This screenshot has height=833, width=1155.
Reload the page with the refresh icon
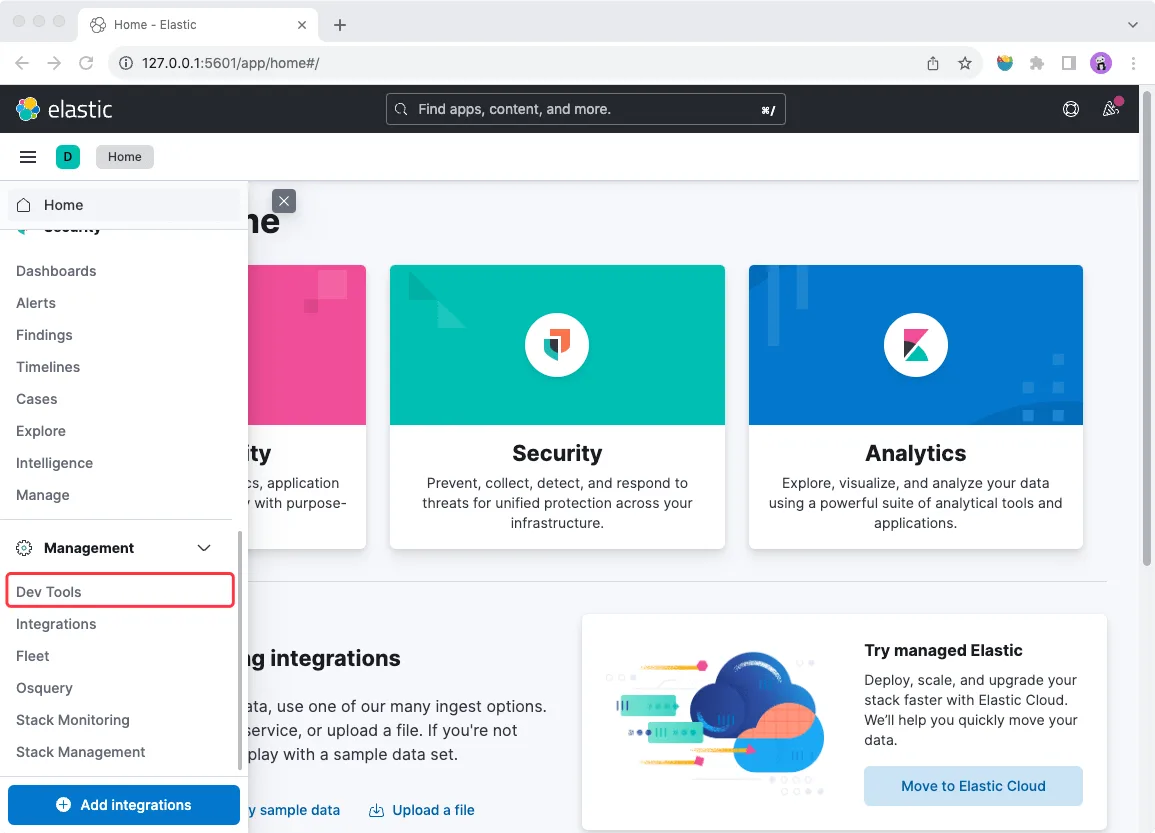pyautogui.click(x=86, y=62)
